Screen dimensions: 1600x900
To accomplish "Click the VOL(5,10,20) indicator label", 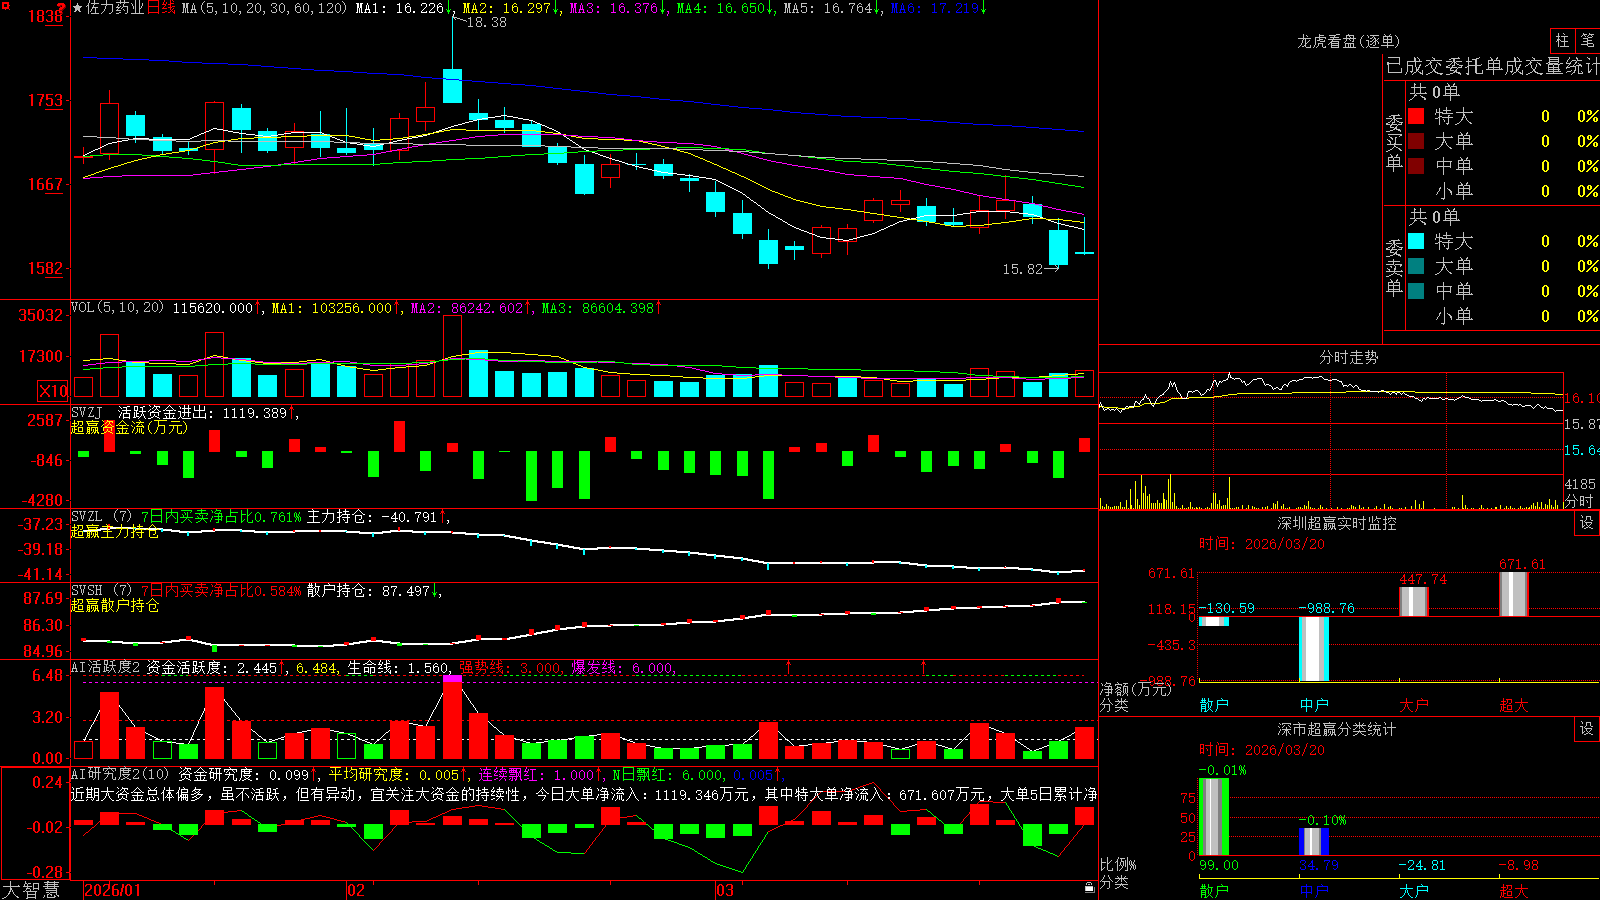I will click(117, 307).
